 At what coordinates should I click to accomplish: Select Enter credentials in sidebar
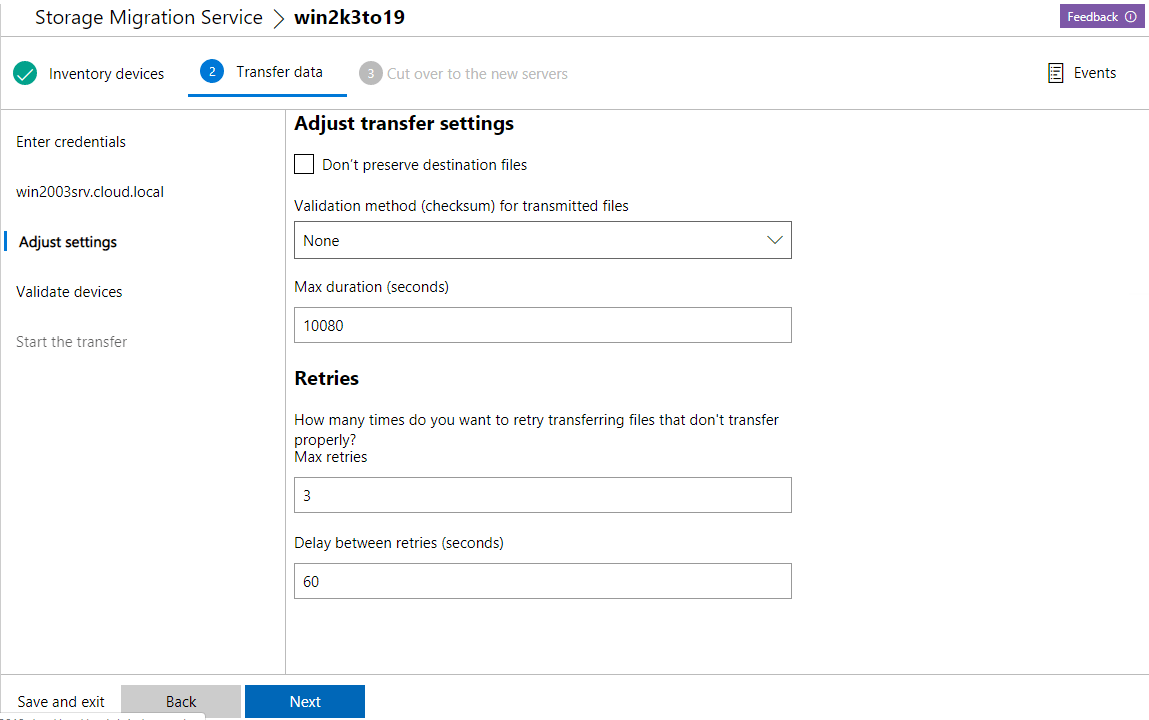click(71, 142)
